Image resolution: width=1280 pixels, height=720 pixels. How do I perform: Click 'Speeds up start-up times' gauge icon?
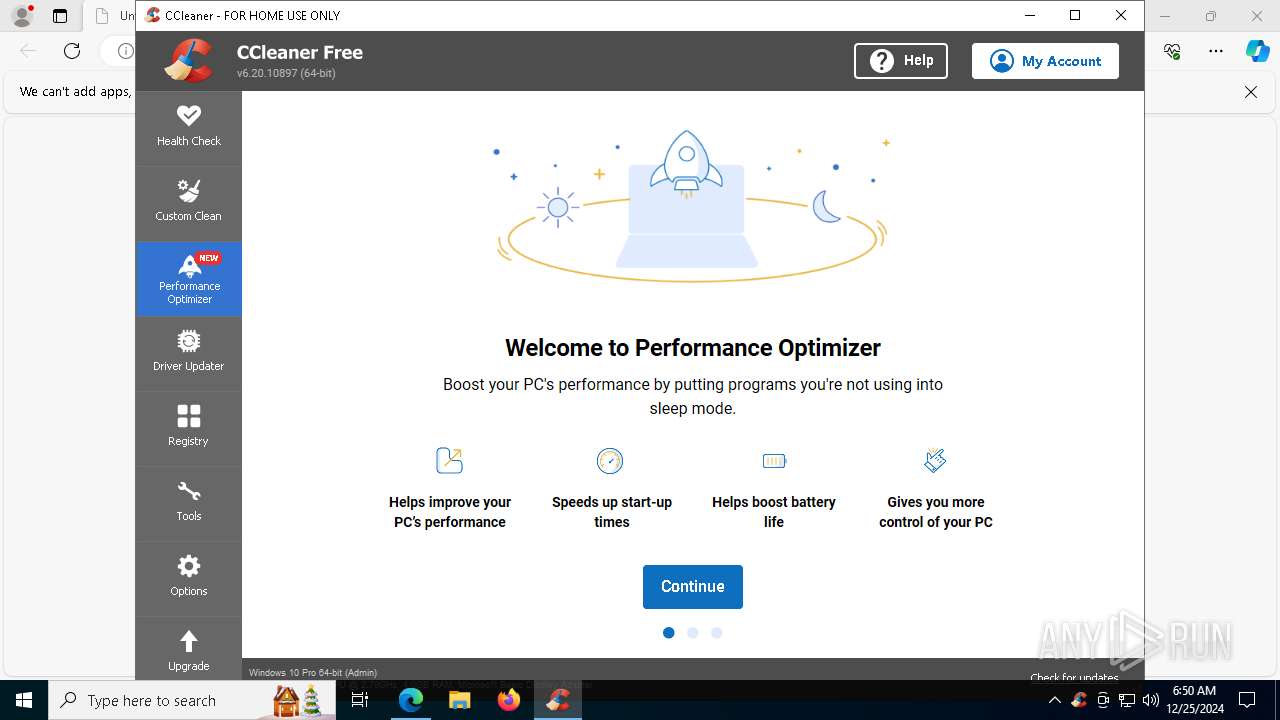click(x=610, y=460)
